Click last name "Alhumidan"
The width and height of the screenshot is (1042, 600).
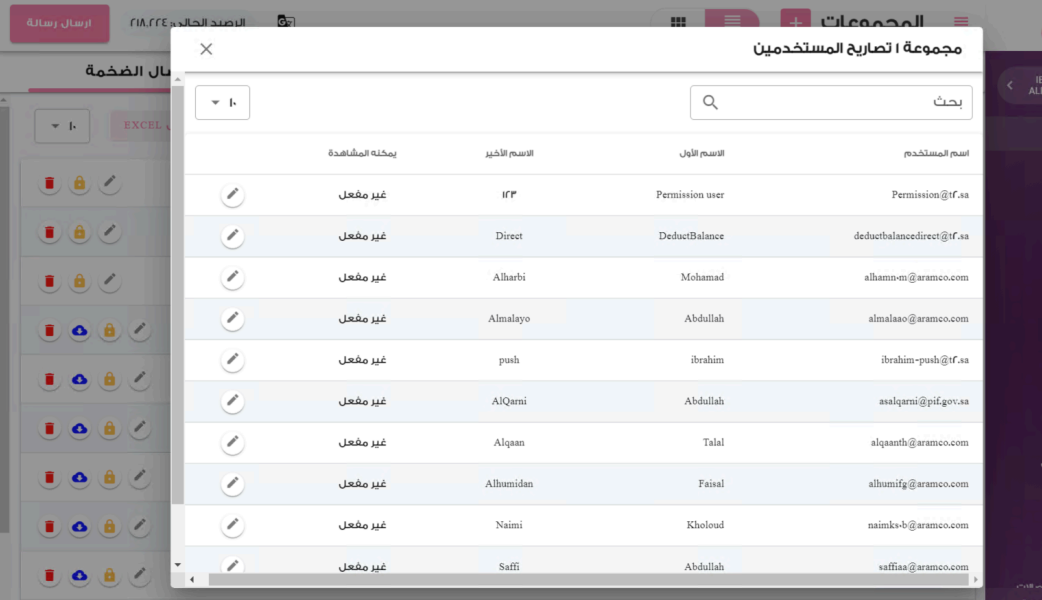pyautogui.click(x=509, y=484)
